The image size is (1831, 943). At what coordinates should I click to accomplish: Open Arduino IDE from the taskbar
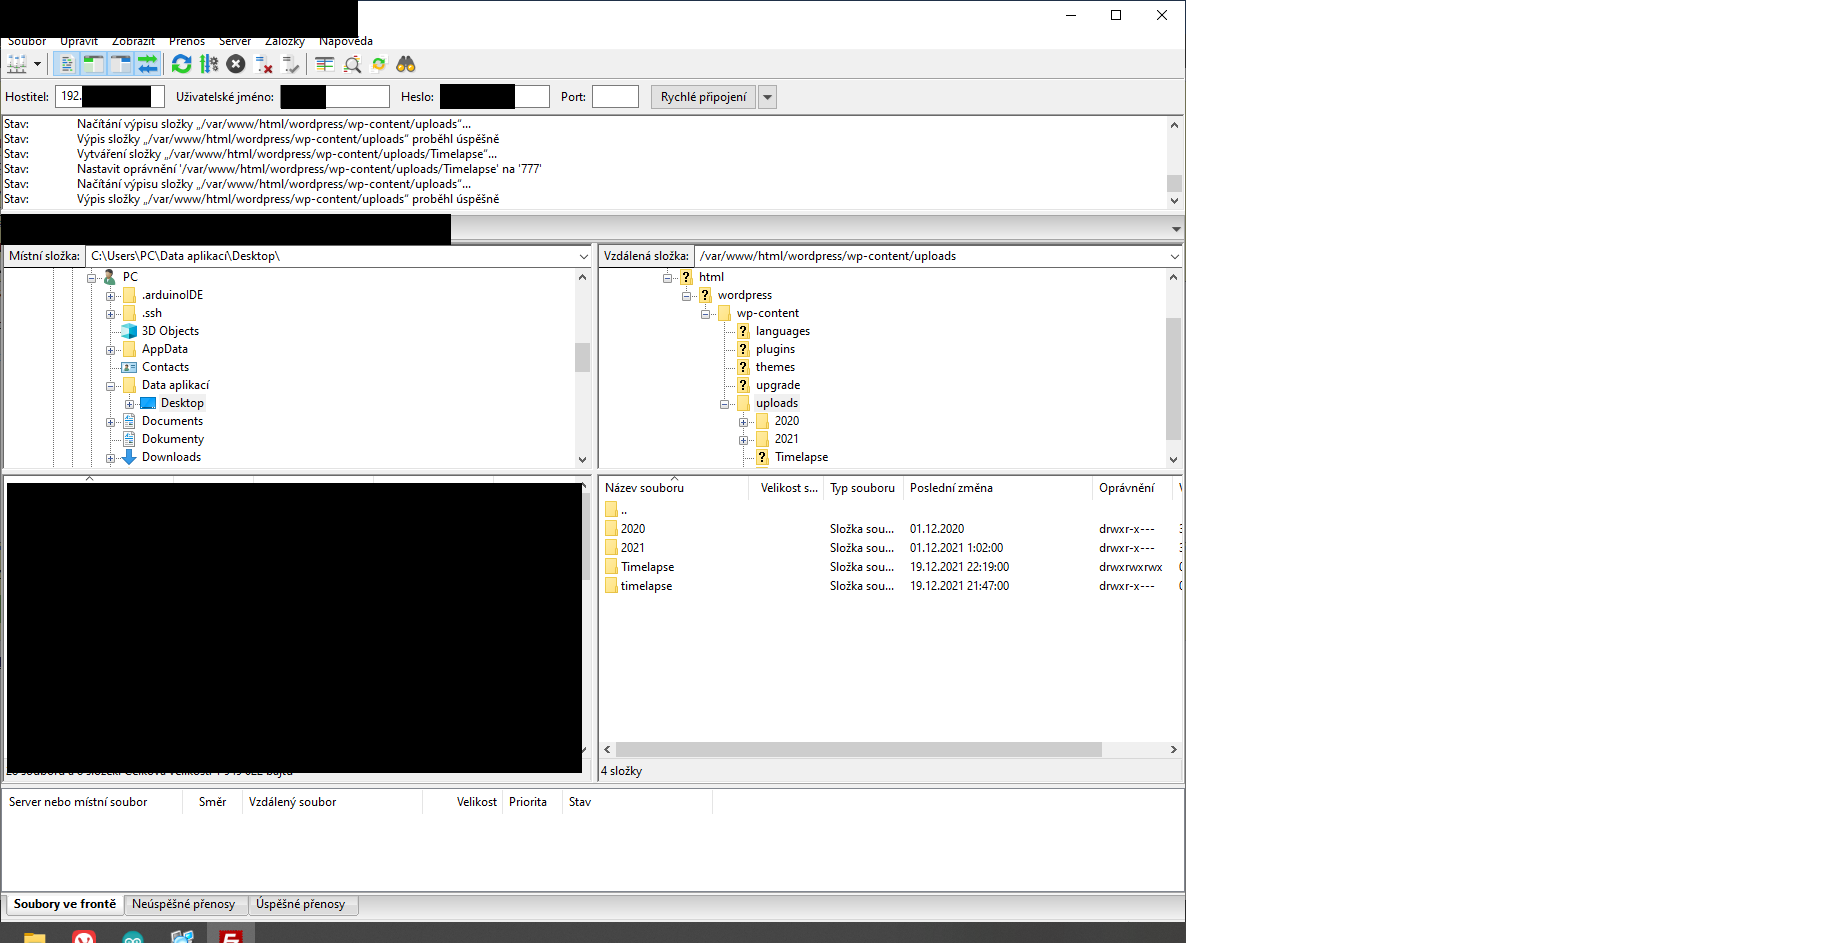[x=133, y=936]
